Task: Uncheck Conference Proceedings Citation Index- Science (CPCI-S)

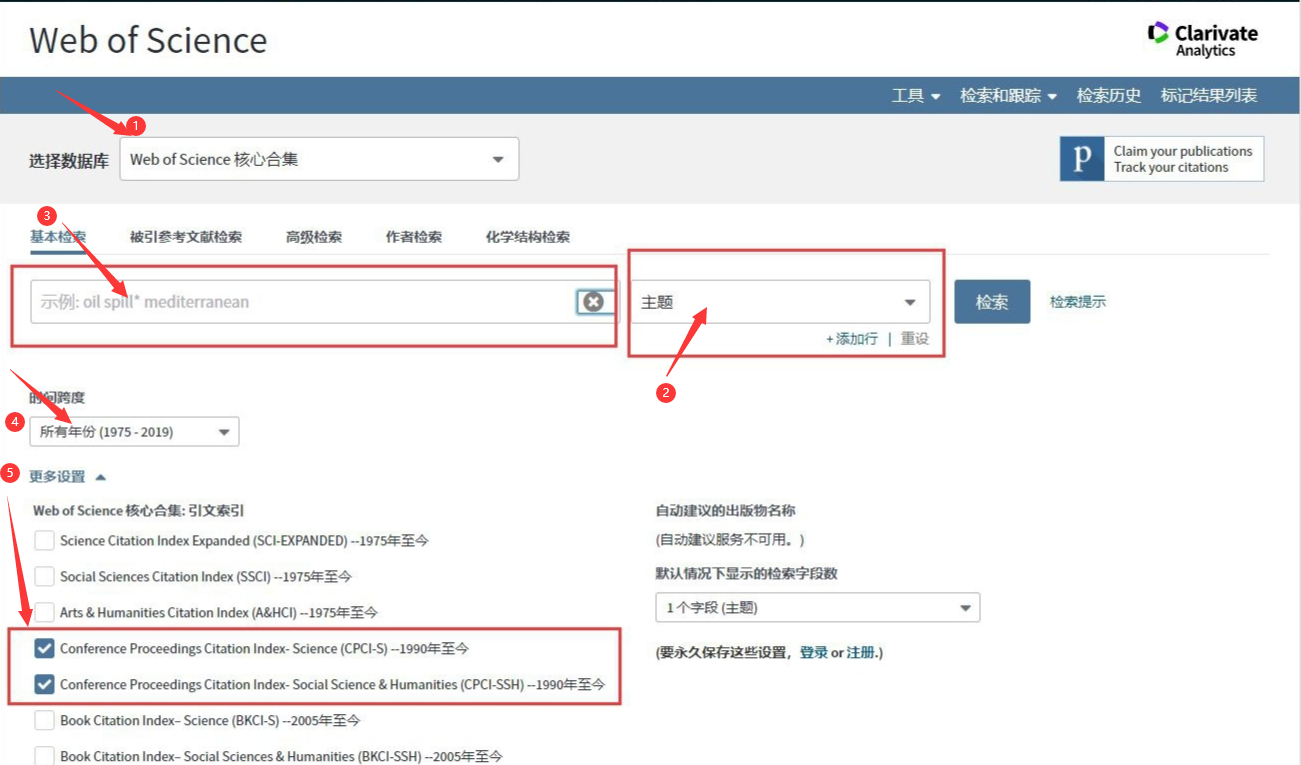Action: click(45, 649)
